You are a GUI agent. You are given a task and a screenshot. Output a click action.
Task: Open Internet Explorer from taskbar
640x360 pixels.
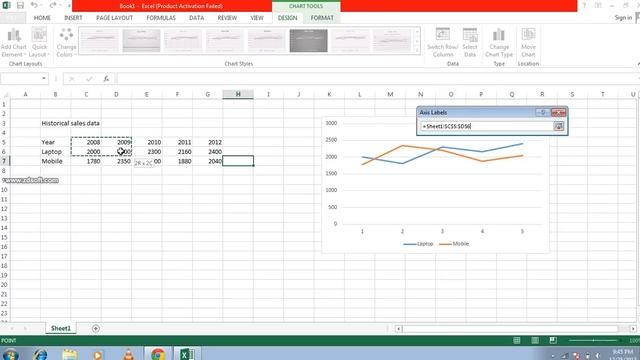40,354
